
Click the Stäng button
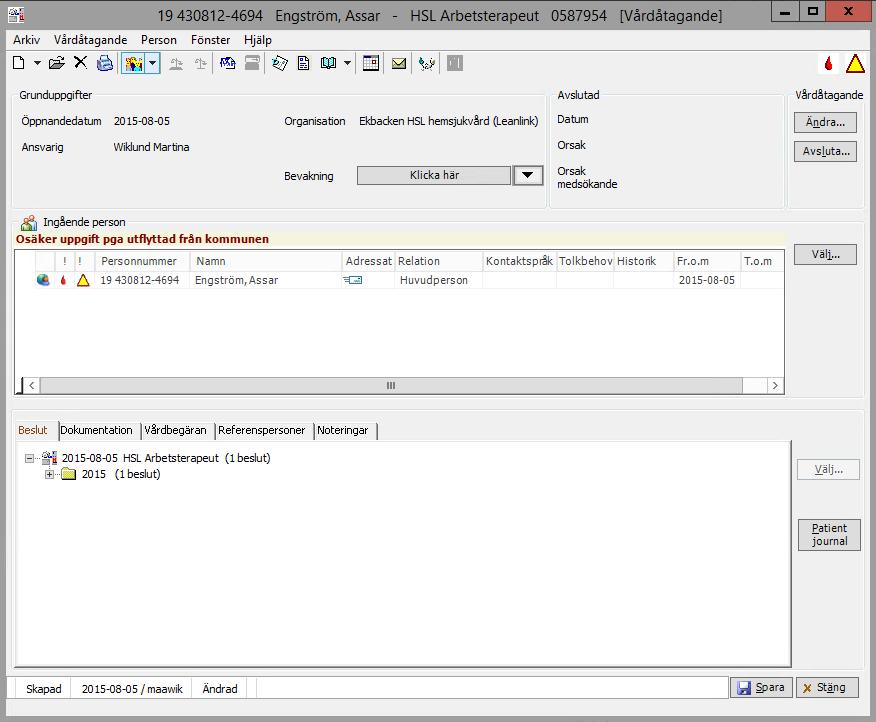click(827, 687)
